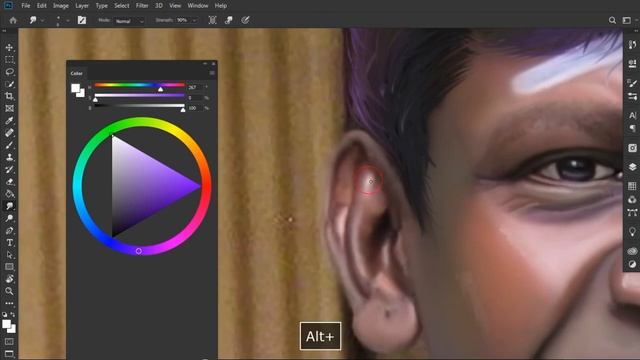
Task: Select the Smudge tool in toolbar
Action: pyautogui.click(x=9, y=206)
